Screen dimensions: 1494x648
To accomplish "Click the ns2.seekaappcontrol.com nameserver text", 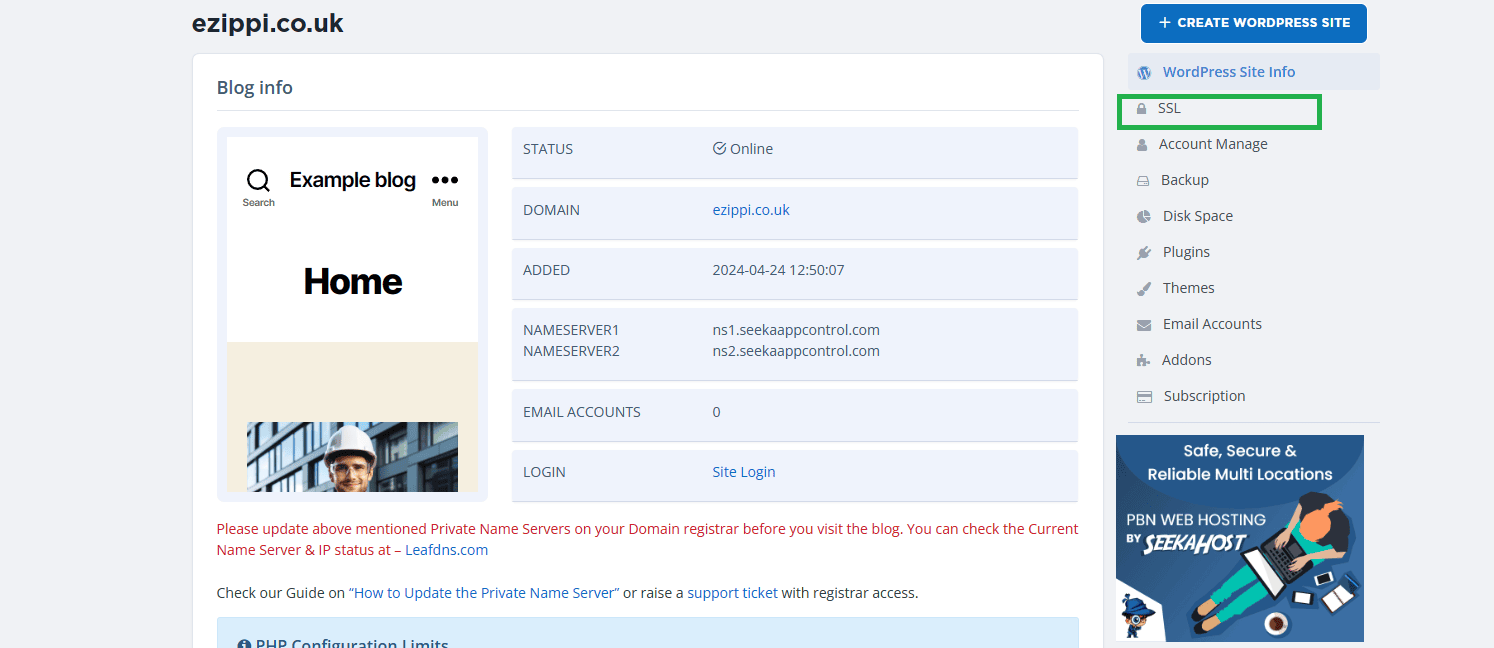I will pos(796,351).
